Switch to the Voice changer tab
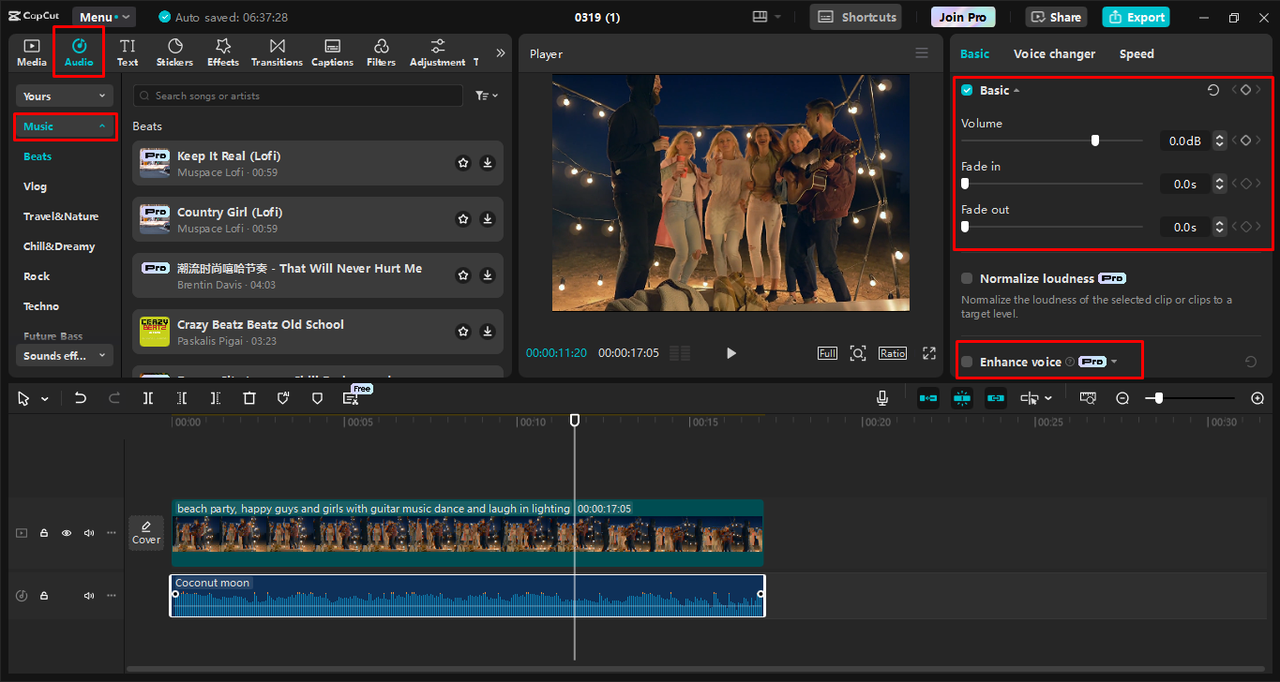Viewport: 1280px width, 682px height. pyautogui.click(x=1054, y=54)
